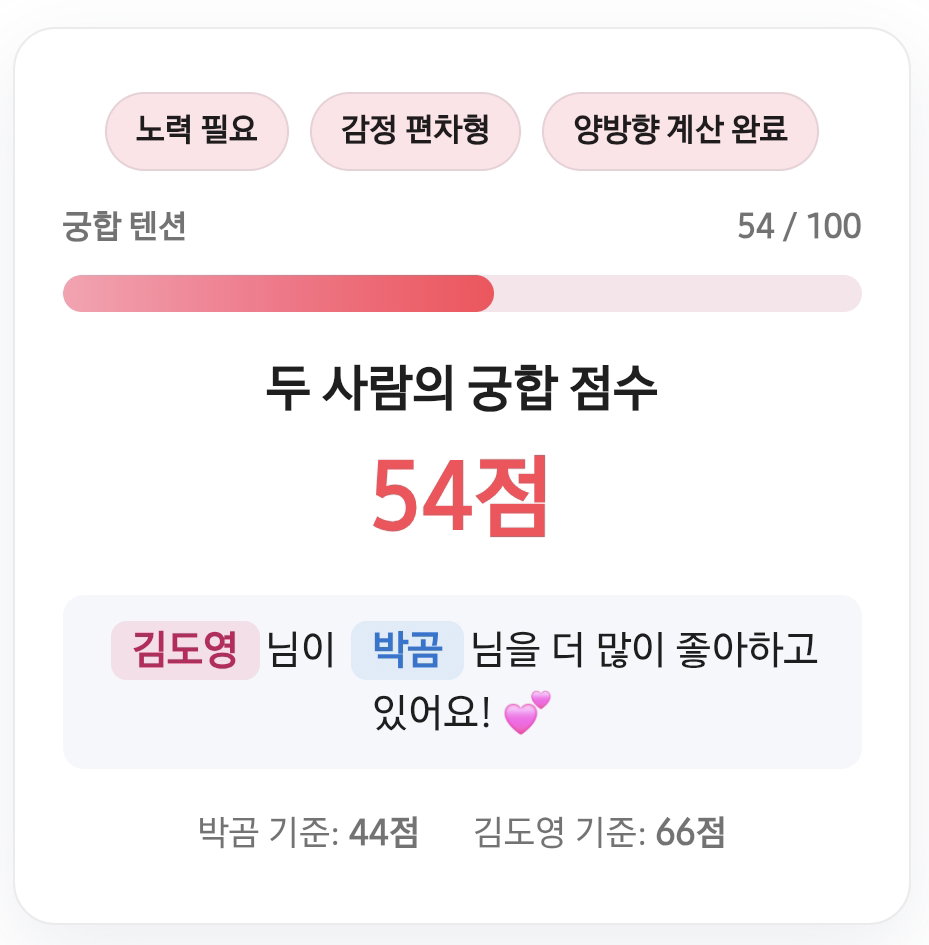
Task: Select the 감정 편차형 tag chip
Action: click(x=415, y=131)
